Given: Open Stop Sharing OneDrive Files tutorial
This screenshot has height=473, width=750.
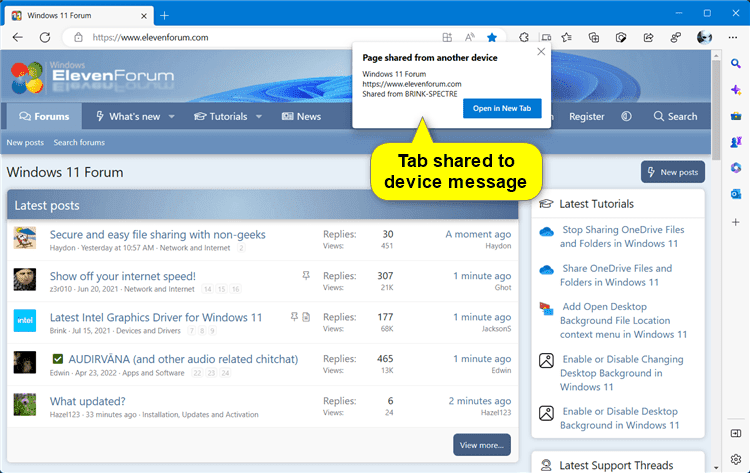Looking at the screenshot, I should 622,237.
